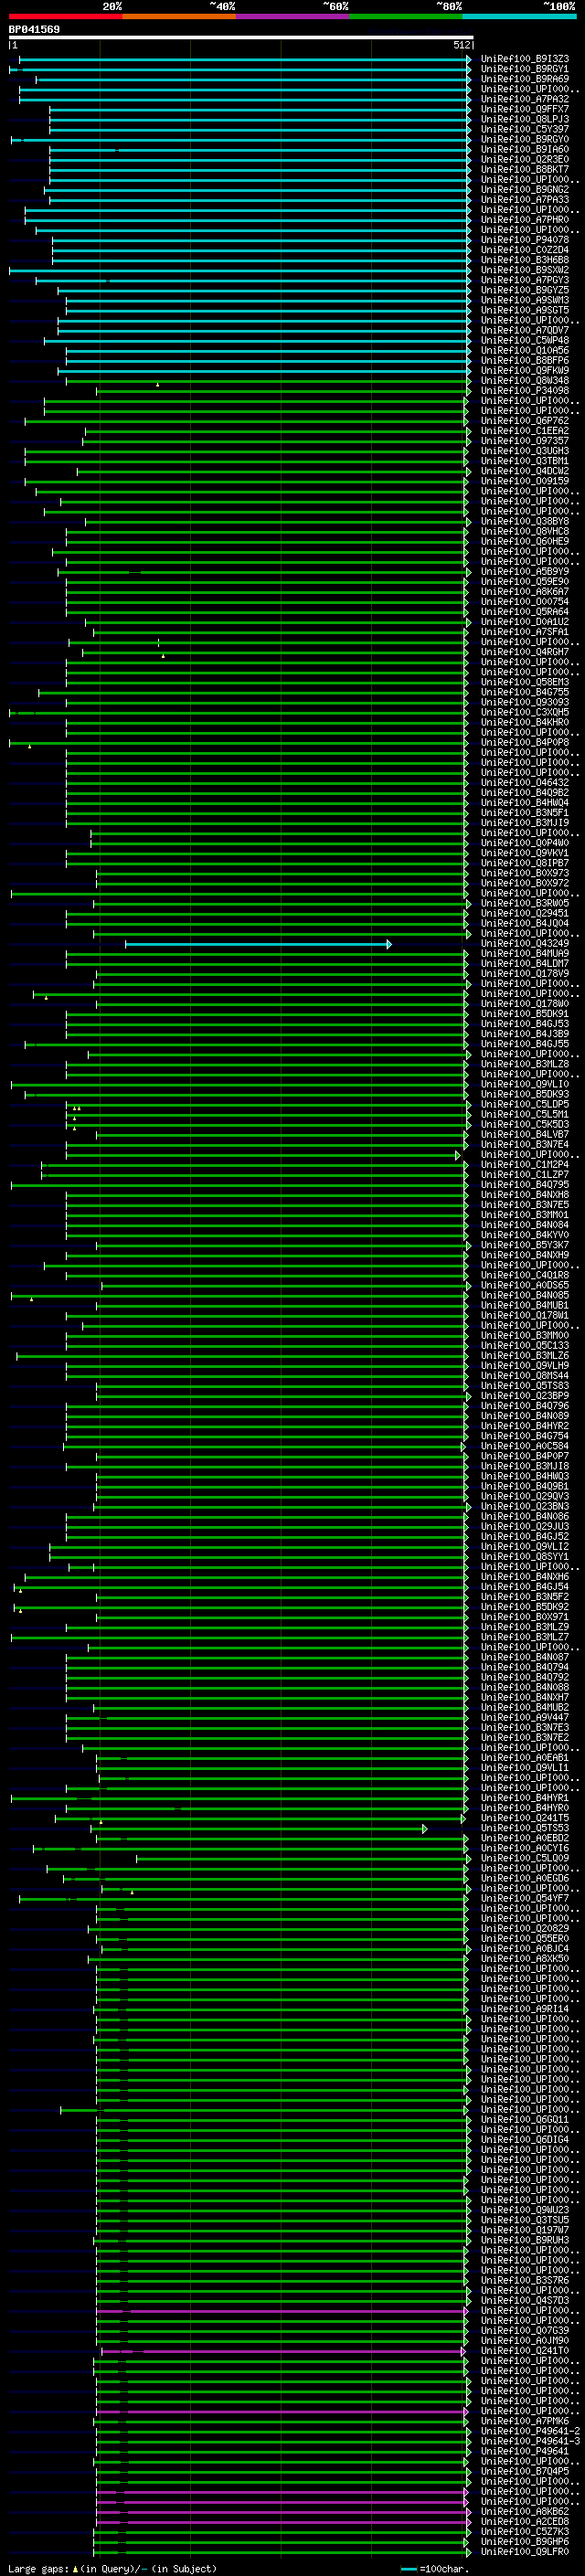Viewport: 585px width, 2576px height.
Task: Click label UniRef100_A5B9Y9
Action: (525, 571)
